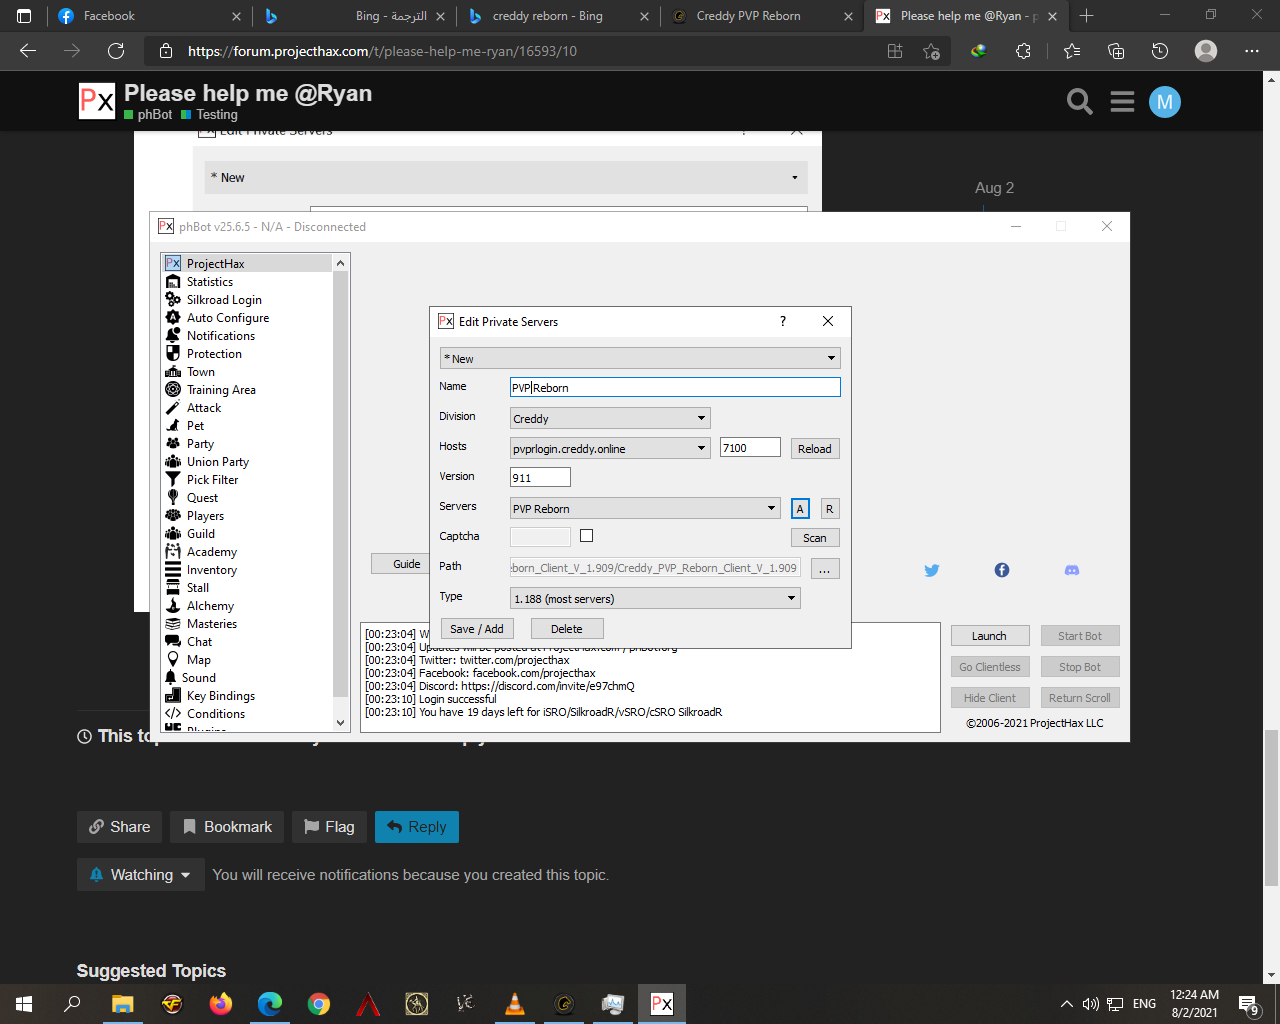Image resolution: width=1280 pixels, height=1024 pixels.
Task: Open the Type 1.188 dropdown
Action: 655,598
